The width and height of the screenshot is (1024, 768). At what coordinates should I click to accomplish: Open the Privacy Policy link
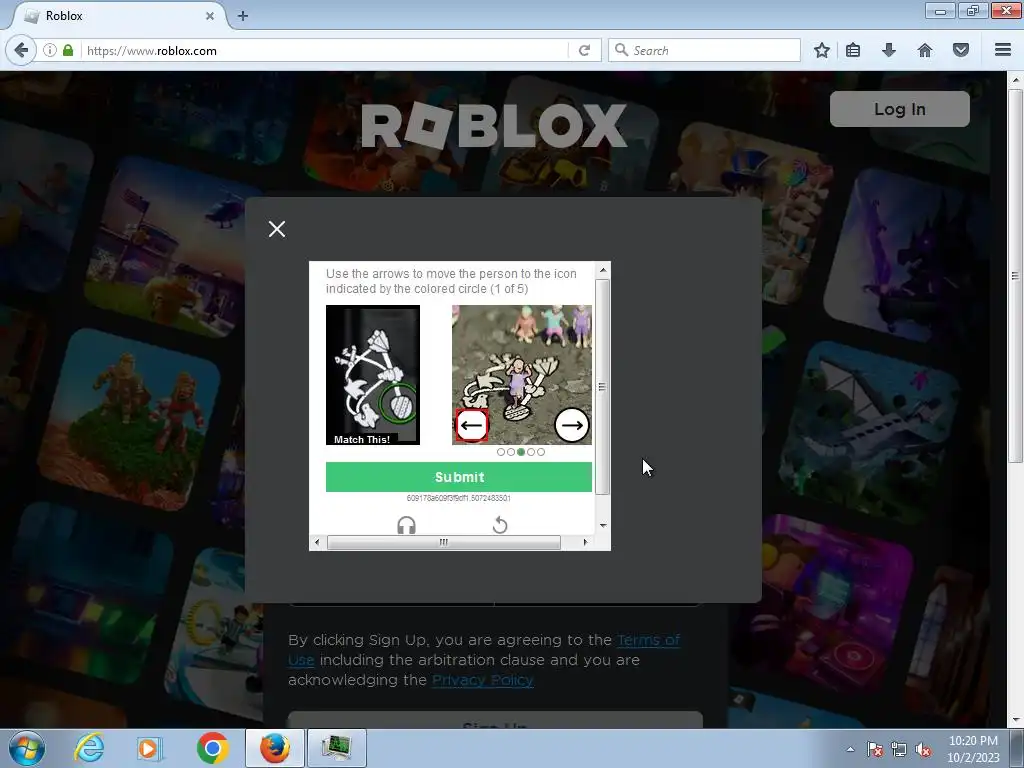[x=483, y=680]
